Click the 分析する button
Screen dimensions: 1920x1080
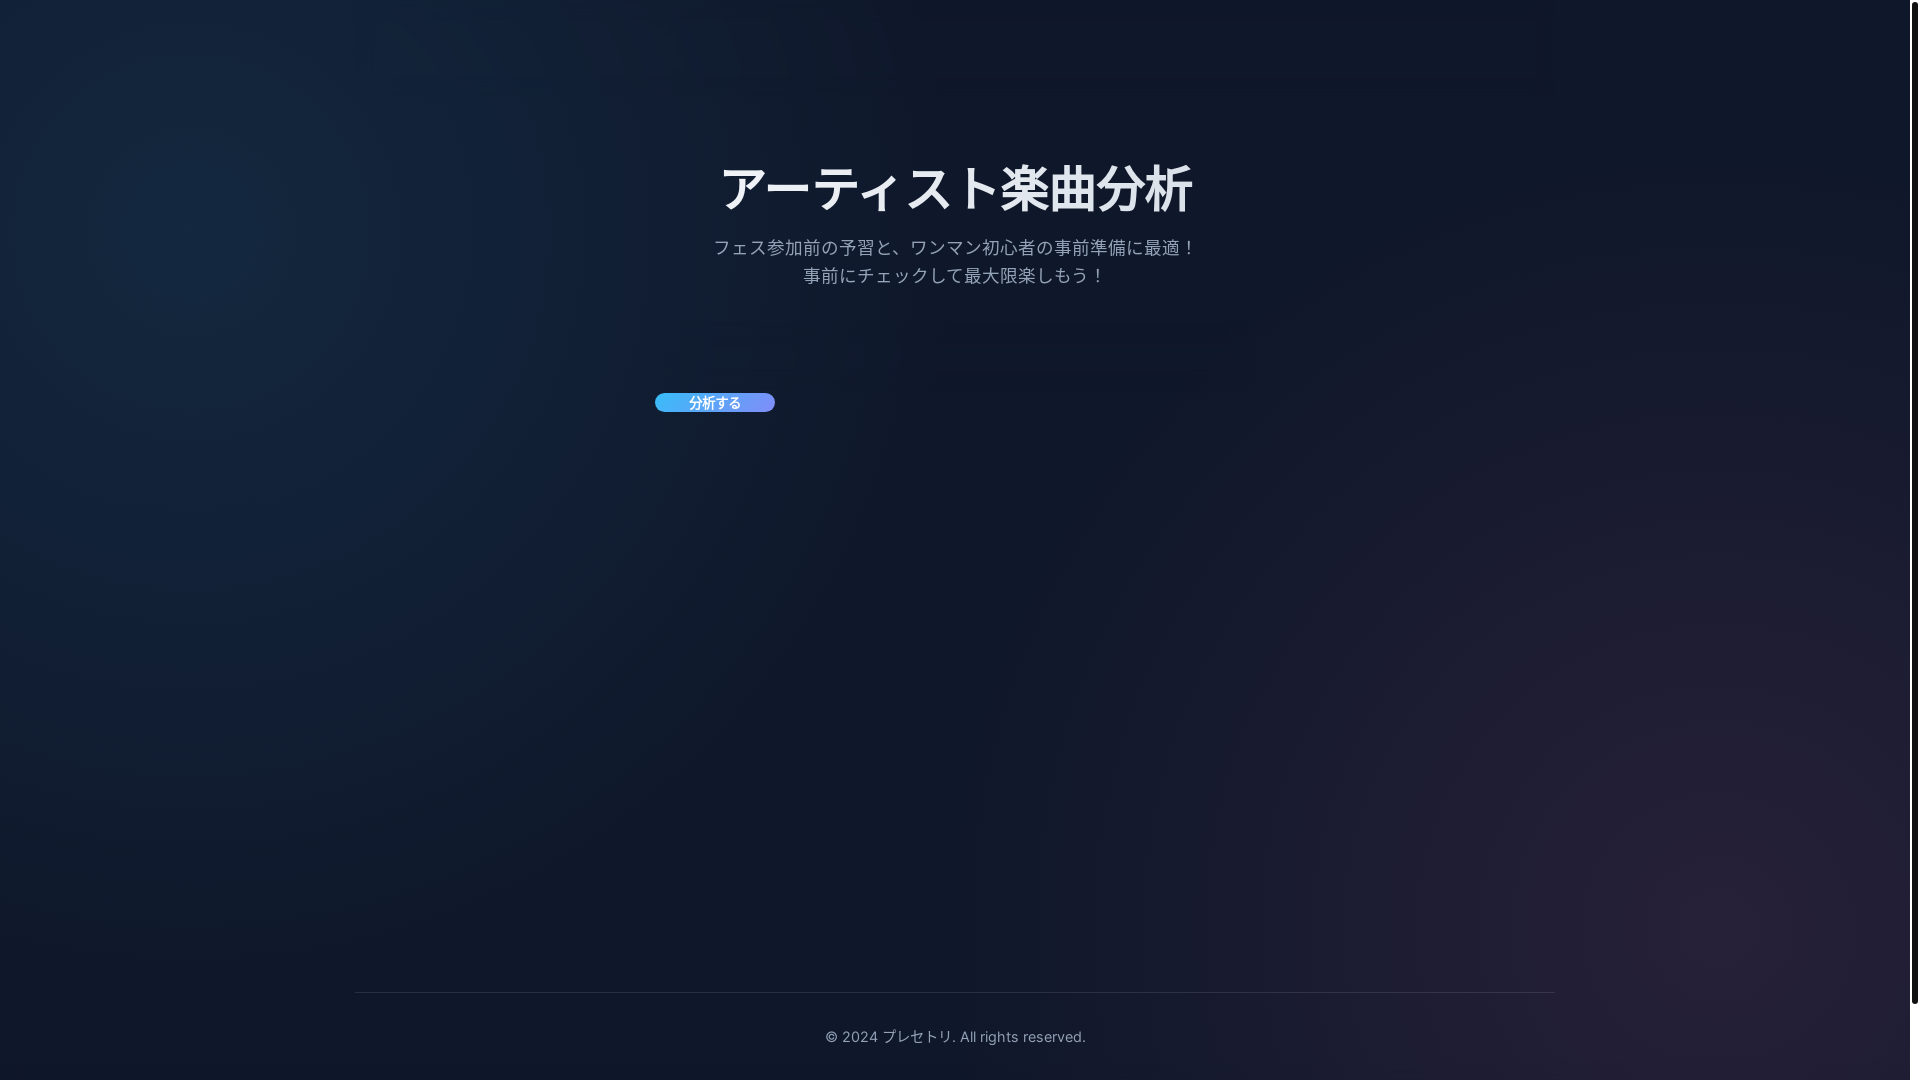714,402
